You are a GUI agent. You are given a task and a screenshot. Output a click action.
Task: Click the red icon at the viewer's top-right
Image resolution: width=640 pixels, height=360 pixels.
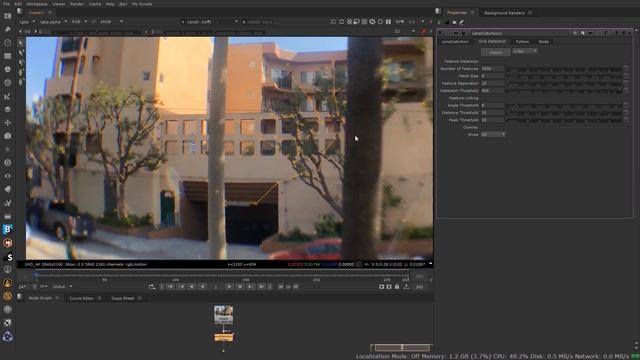[x=423, y=31]
